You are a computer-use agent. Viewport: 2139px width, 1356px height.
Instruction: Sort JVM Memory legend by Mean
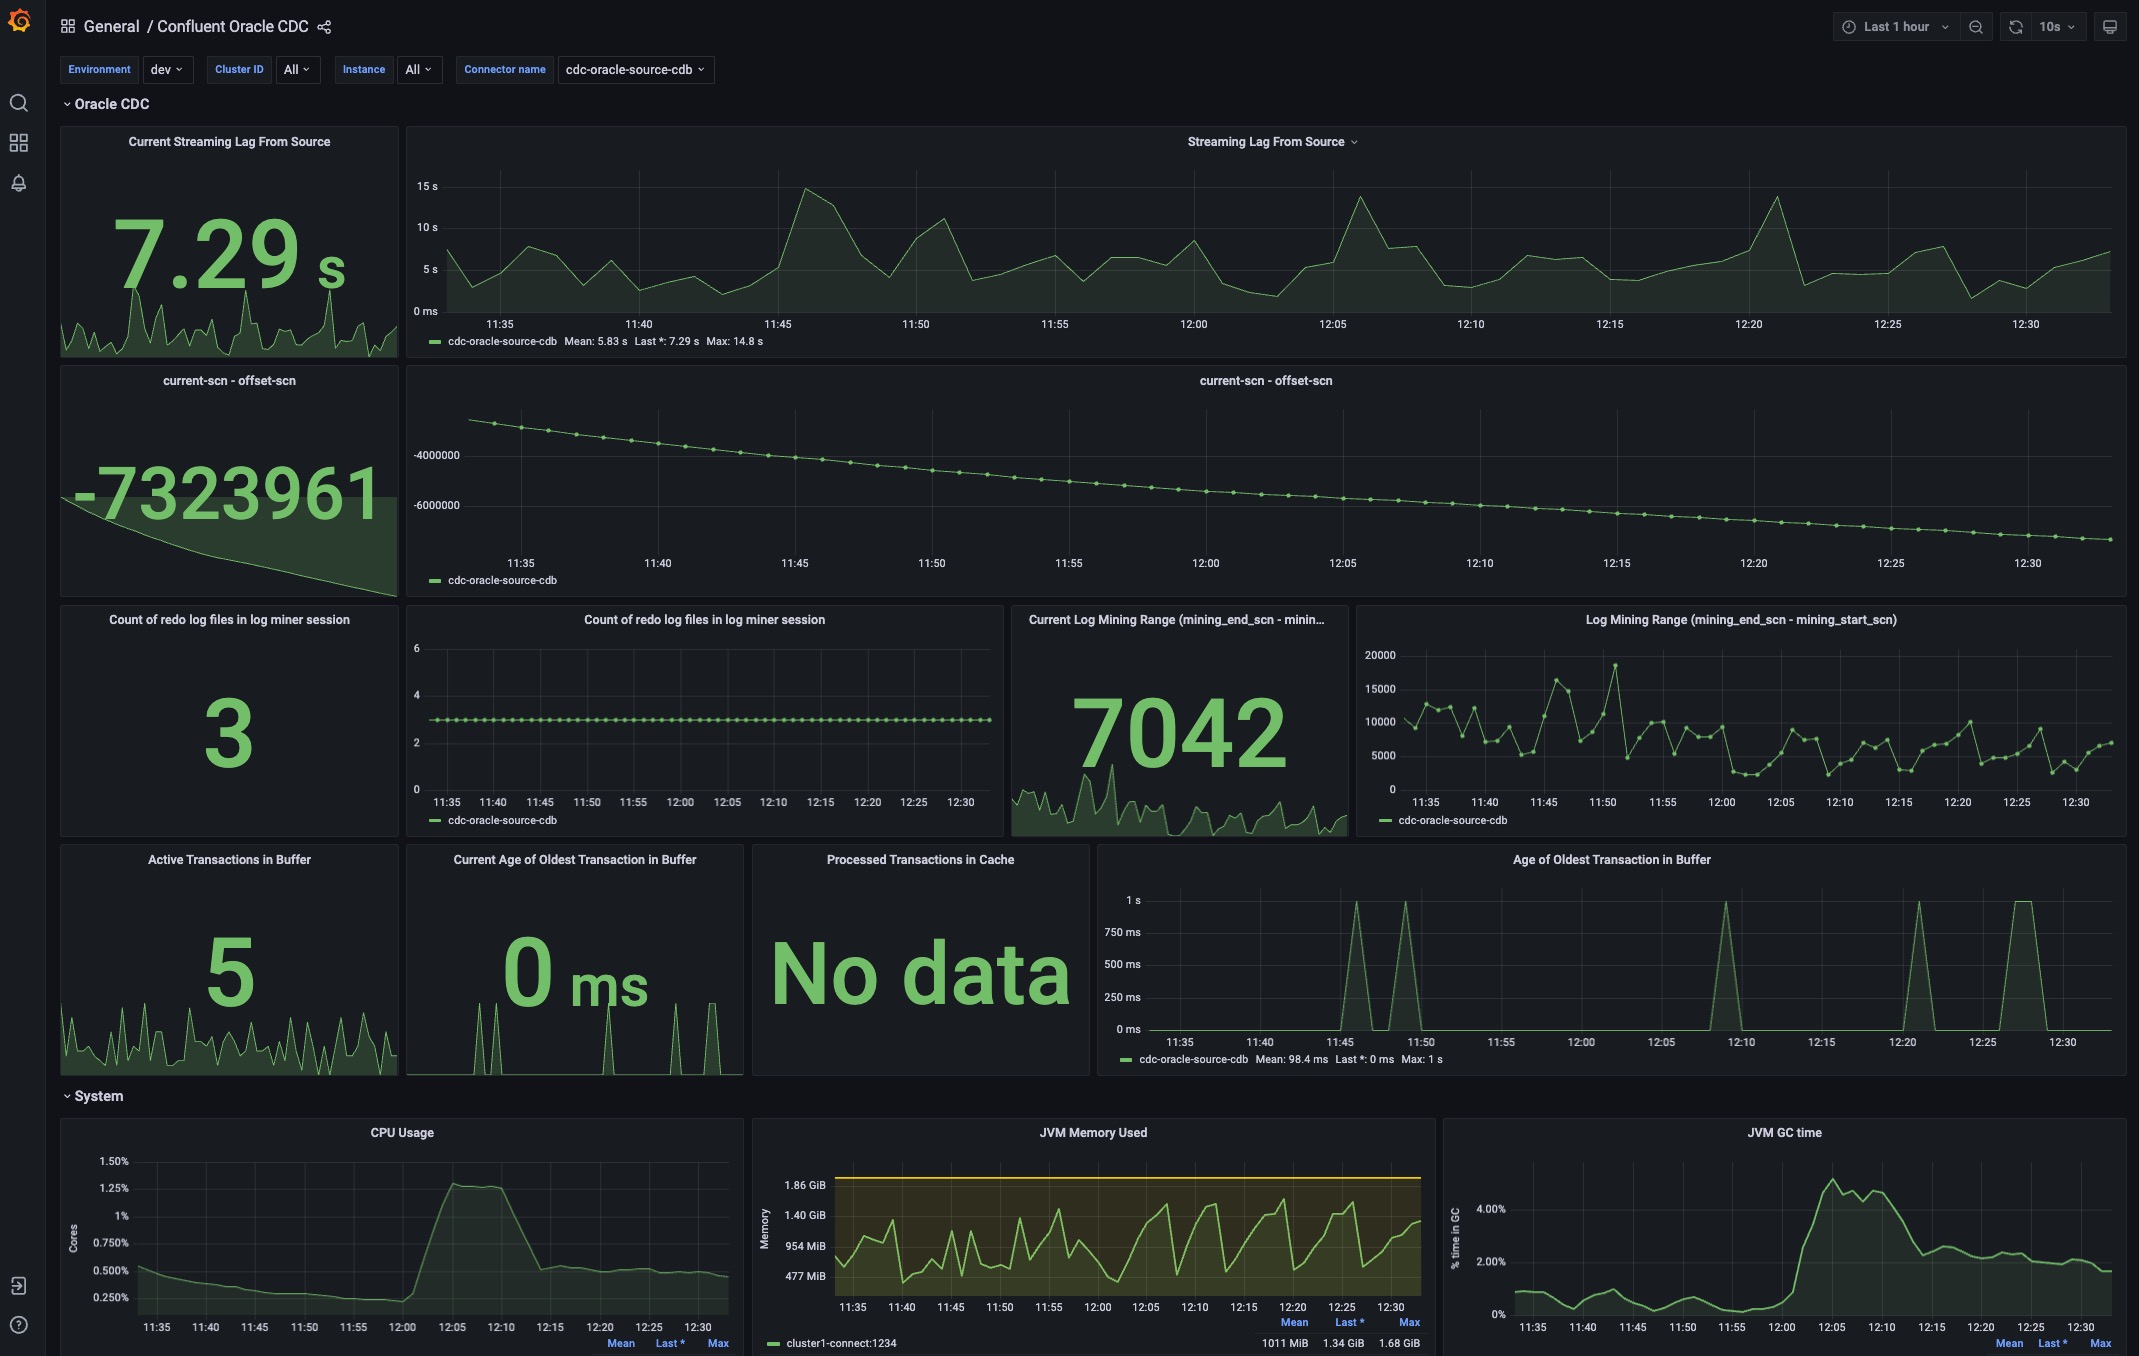coord(1294,1323)
